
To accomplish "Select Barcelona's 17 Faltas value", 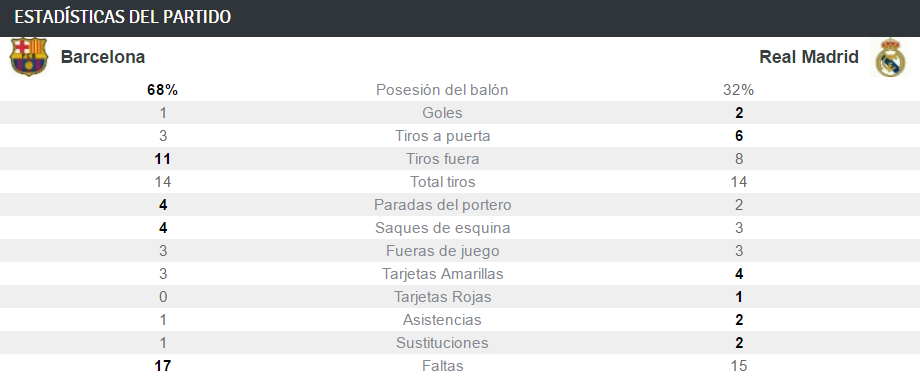I will coord(163,366).
